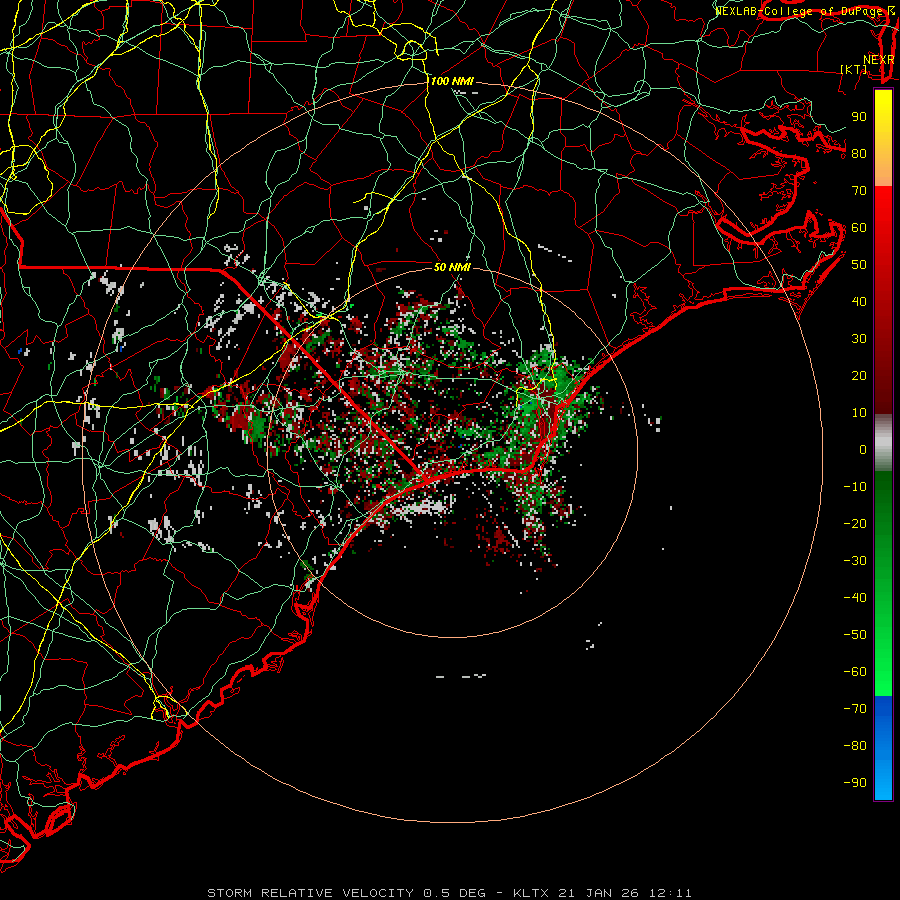Select the -10 value on the velocity scale
The height and width of the screenshot is (900, 900).
pos(855,487)
